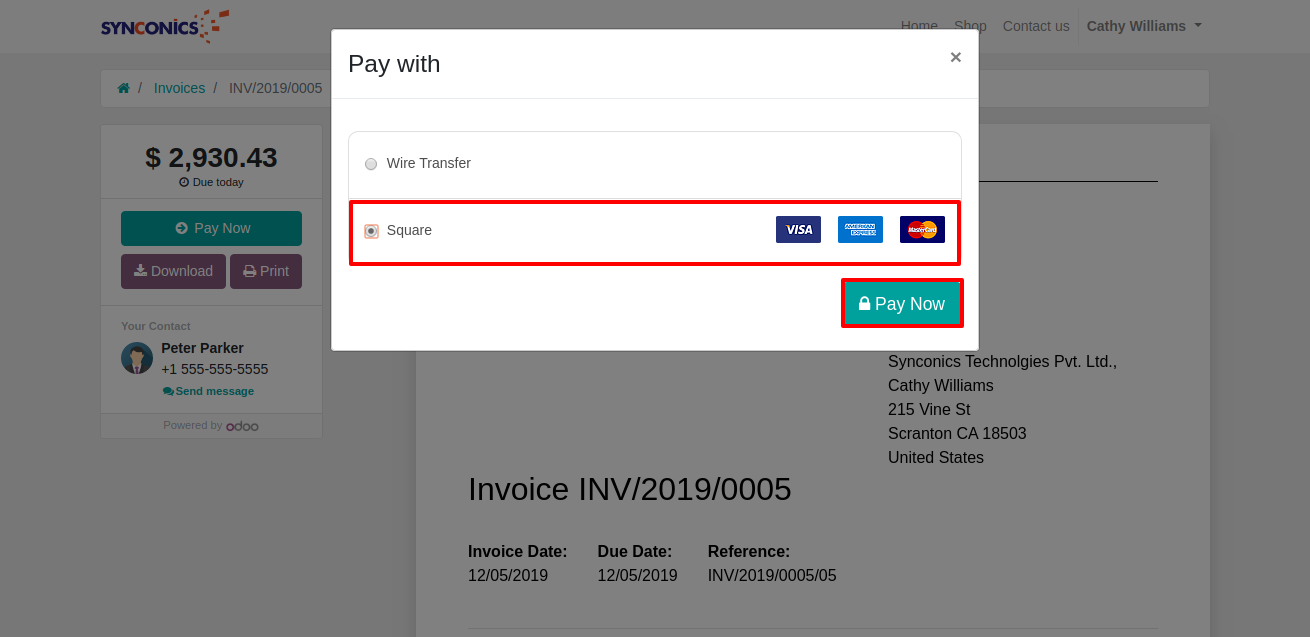Image resolution: width=1310 pixels, height=637 pixels.
Task: Click the Odoo logo in sidebar
Action: (242, 426)
